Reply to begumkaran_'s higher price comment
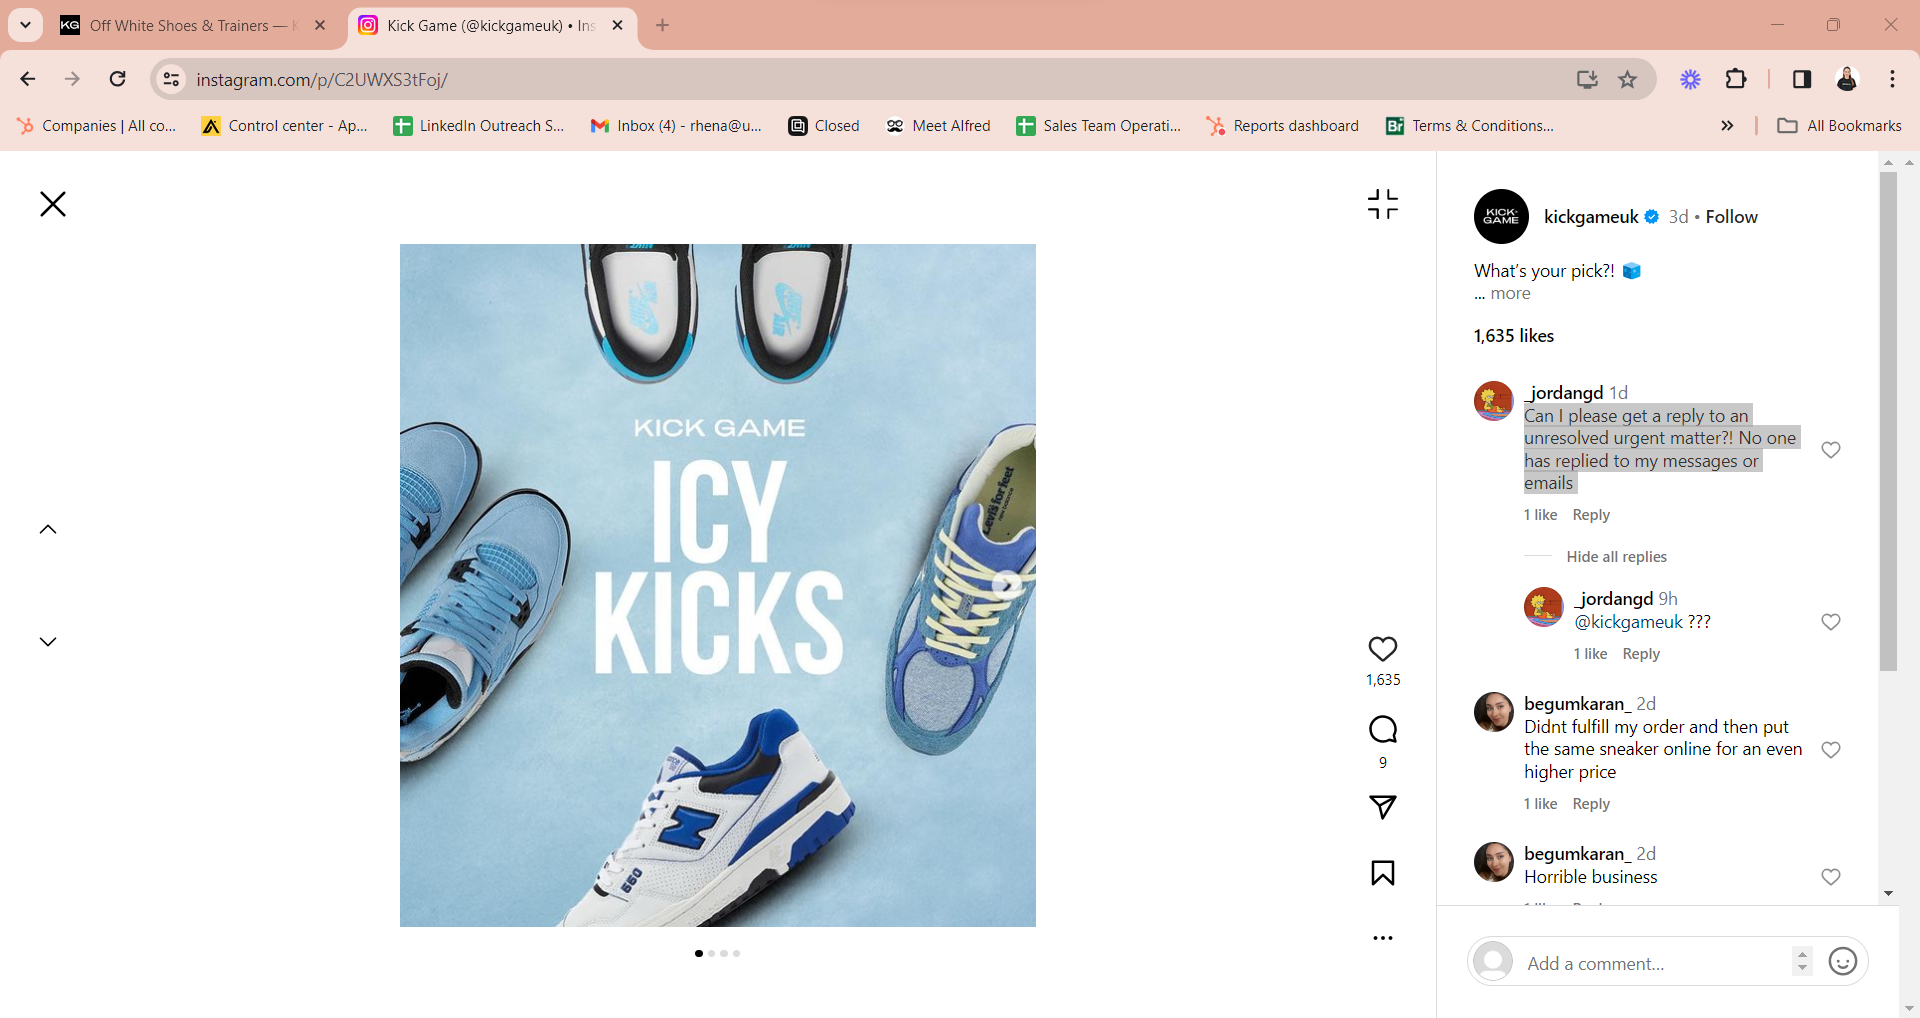The width and height of the screenshot is (1920, 1018). tap(1591, 804)
